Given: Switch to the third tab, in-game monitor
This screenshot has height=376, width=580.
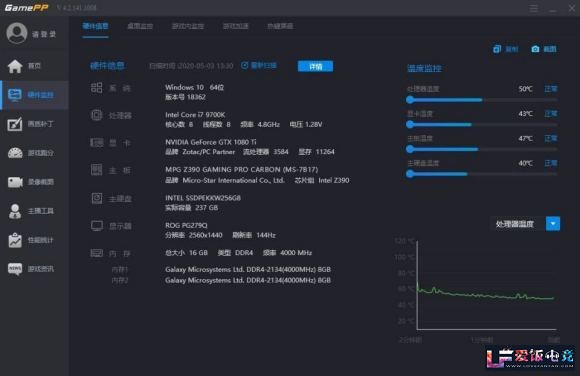Looking at the screenshot, I should click(188, 26).
